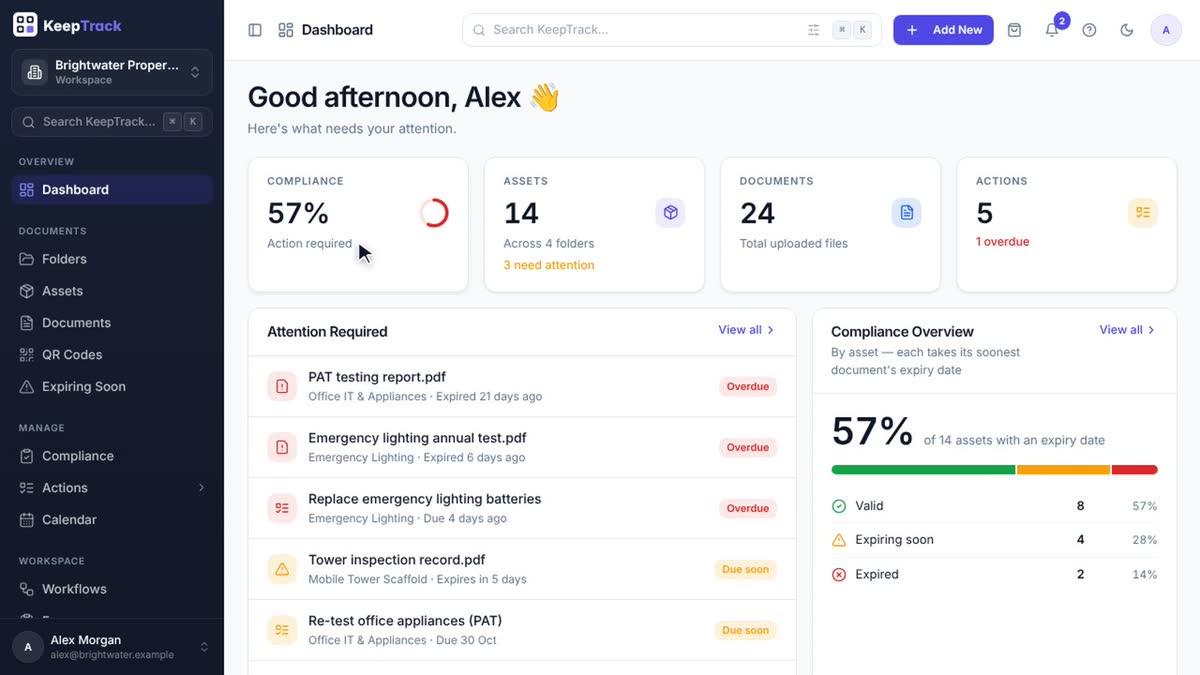Click the Dashboard breadcrumb grid icon
The width and height of the screenshot is (1200, 675).
(x=286, y=30)
